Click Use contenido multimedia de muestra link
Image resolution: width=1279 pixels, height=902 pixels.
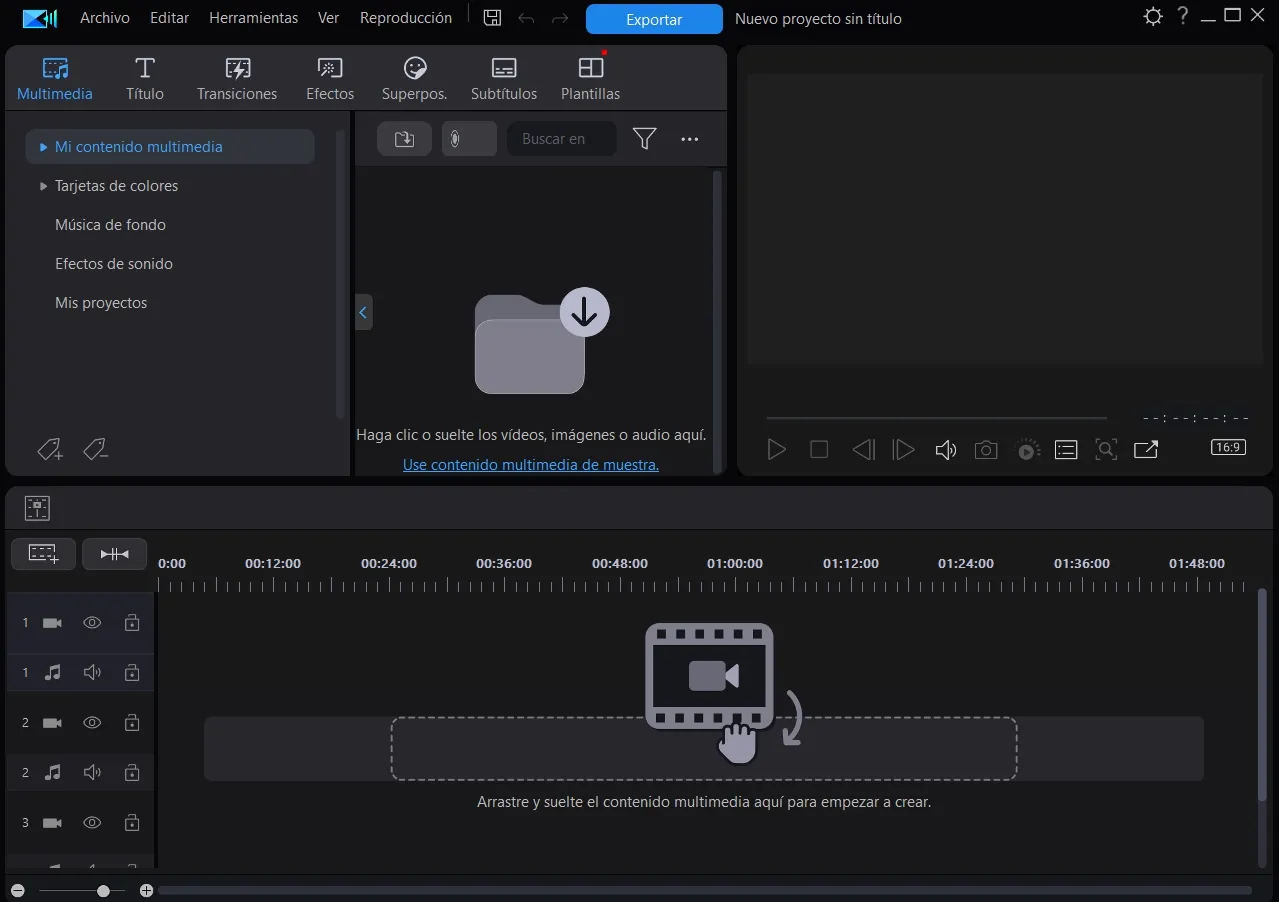coord(531,464)
